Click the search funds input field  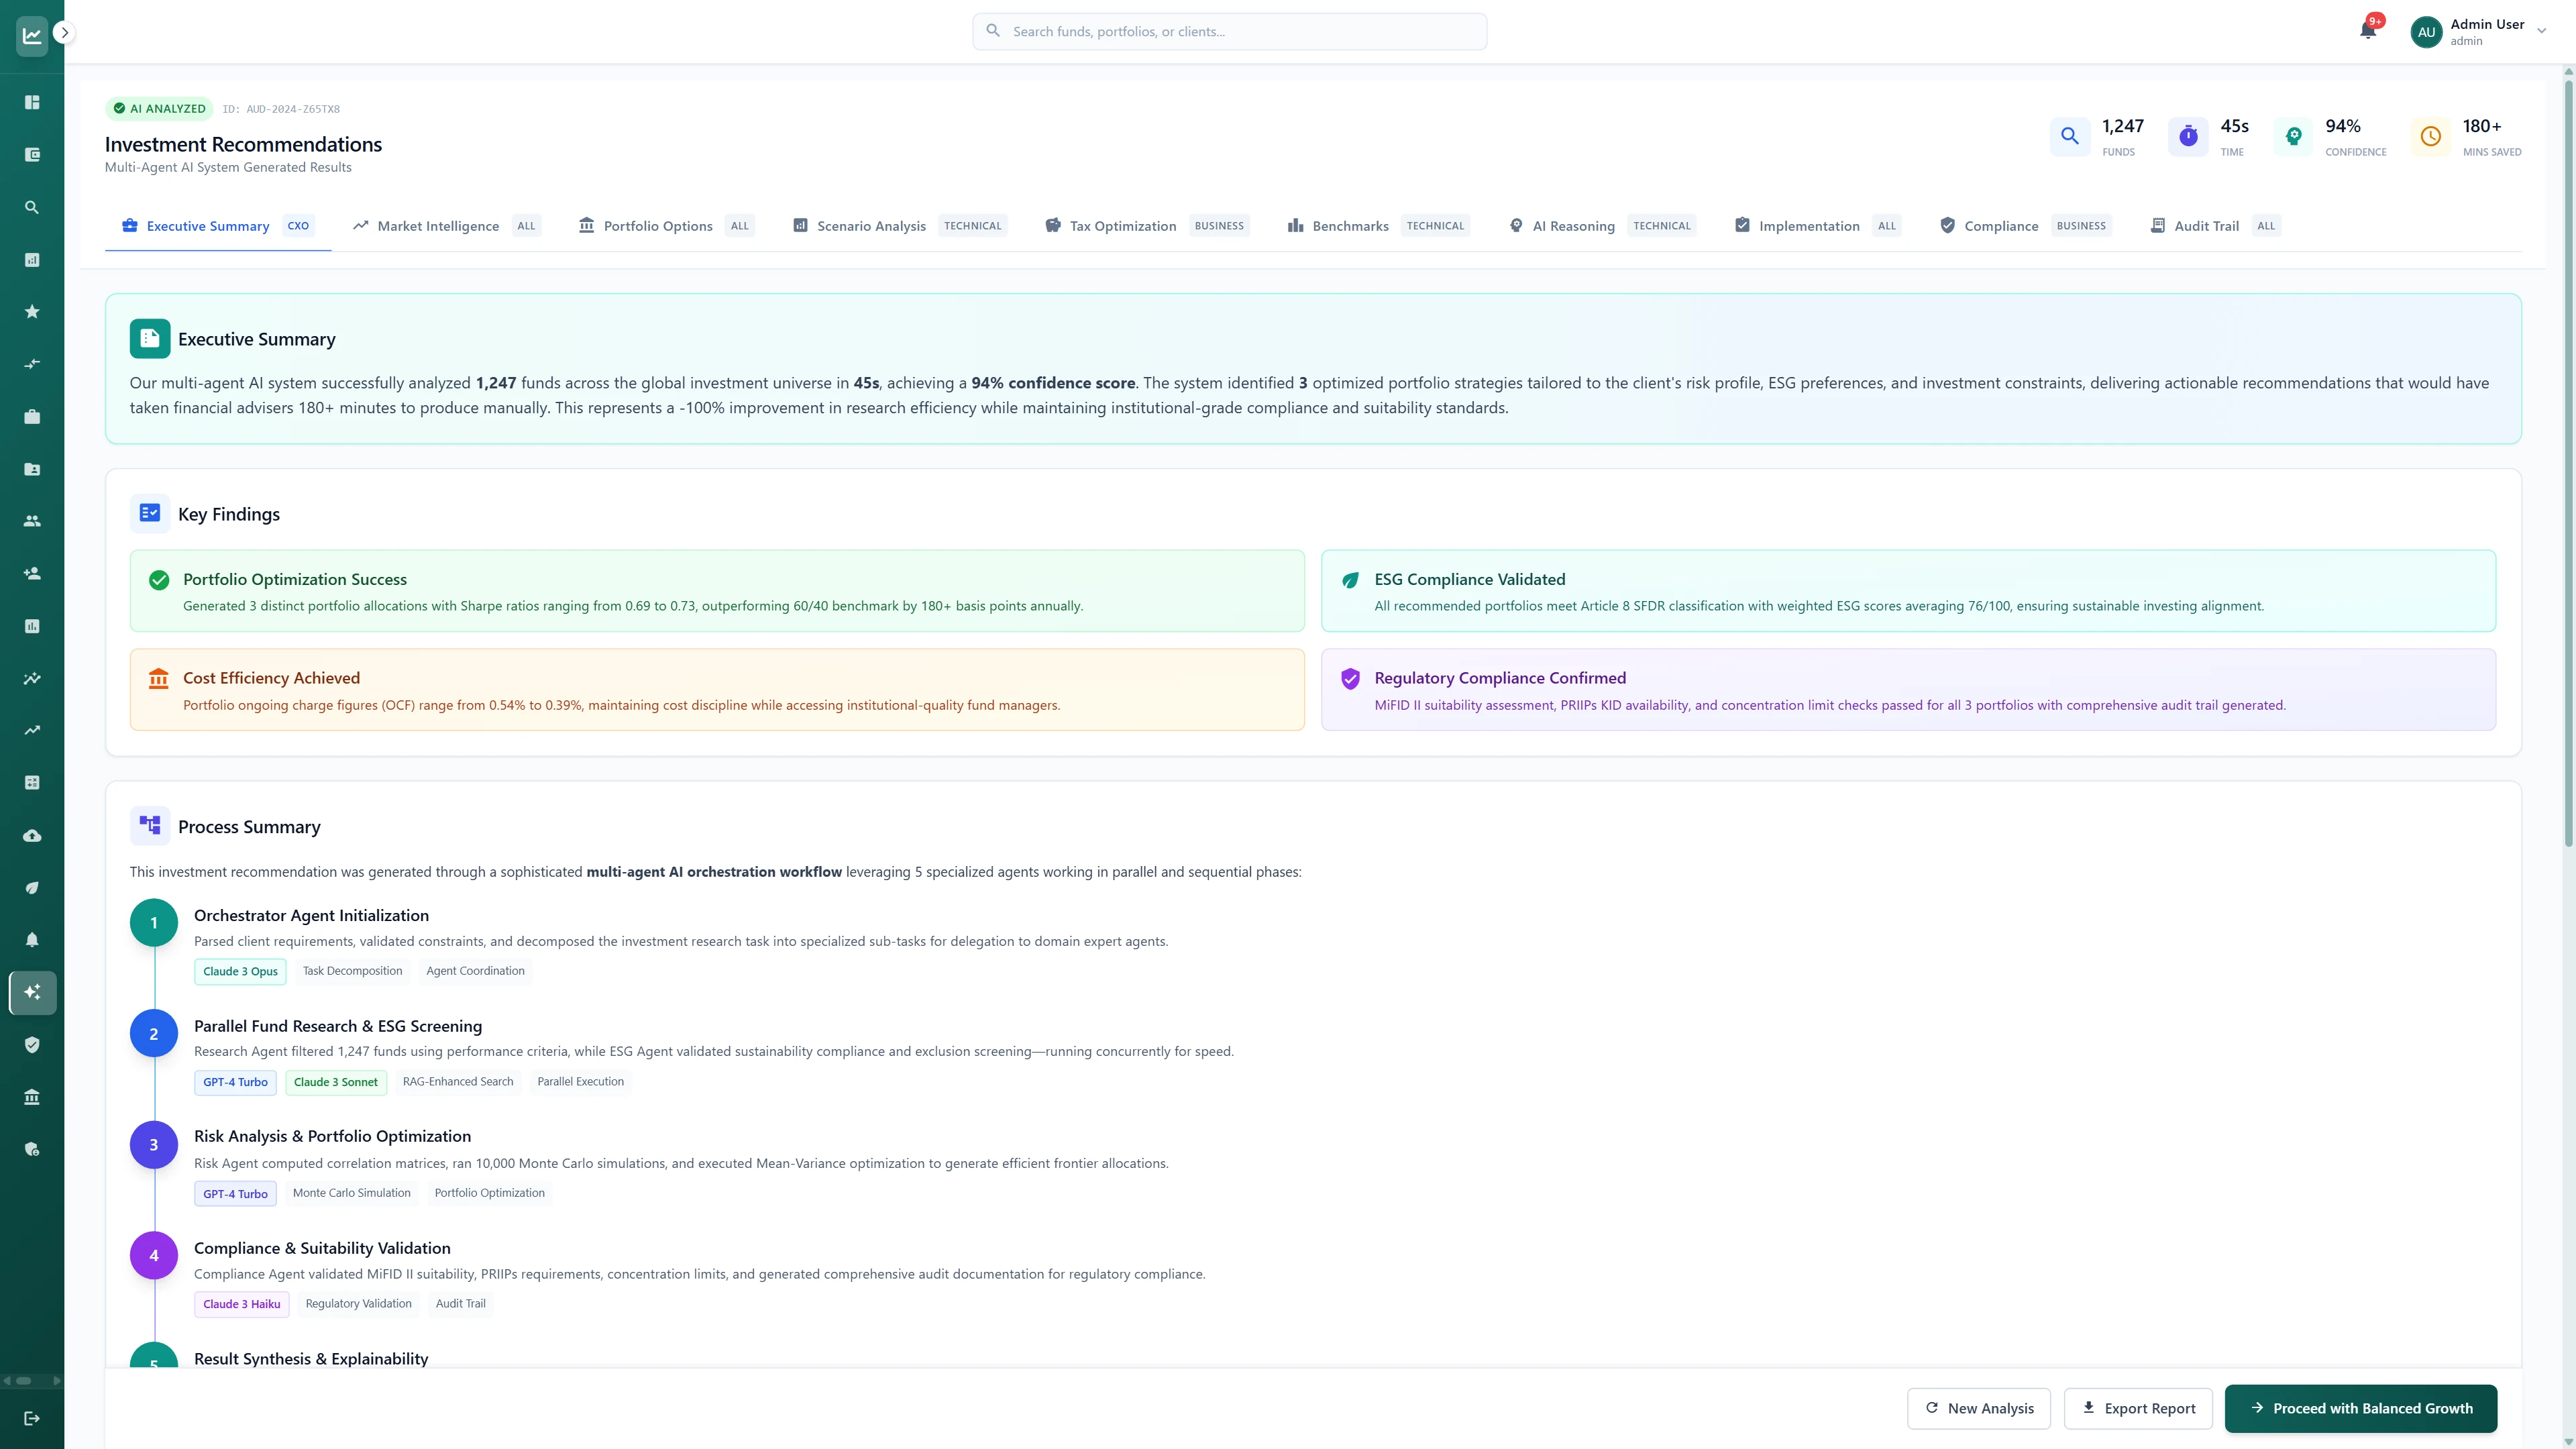[1229, 31]
